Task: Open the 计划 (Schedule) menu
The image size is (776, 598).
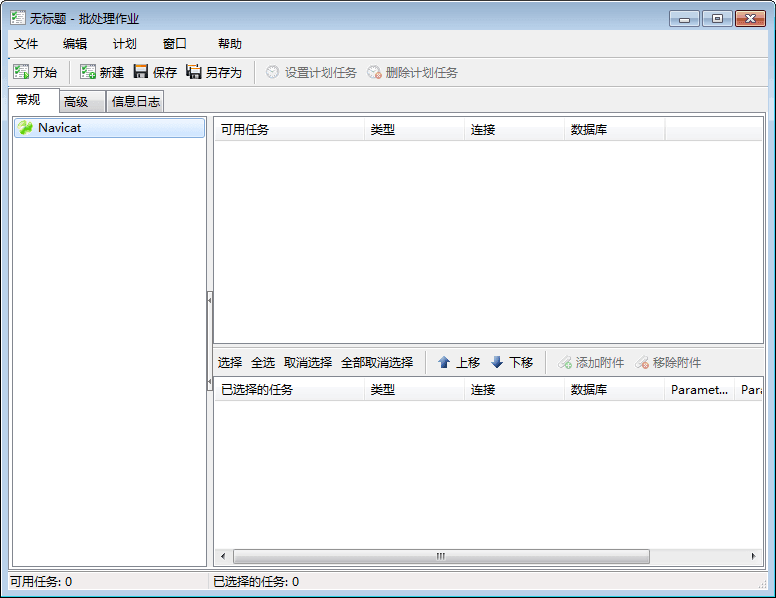Action: point(125,44)
